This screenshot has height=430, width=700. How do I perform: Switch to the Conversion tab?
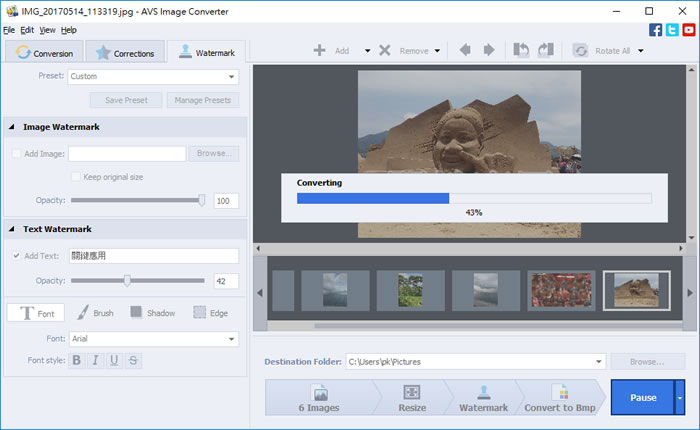(x=44, y=53)
